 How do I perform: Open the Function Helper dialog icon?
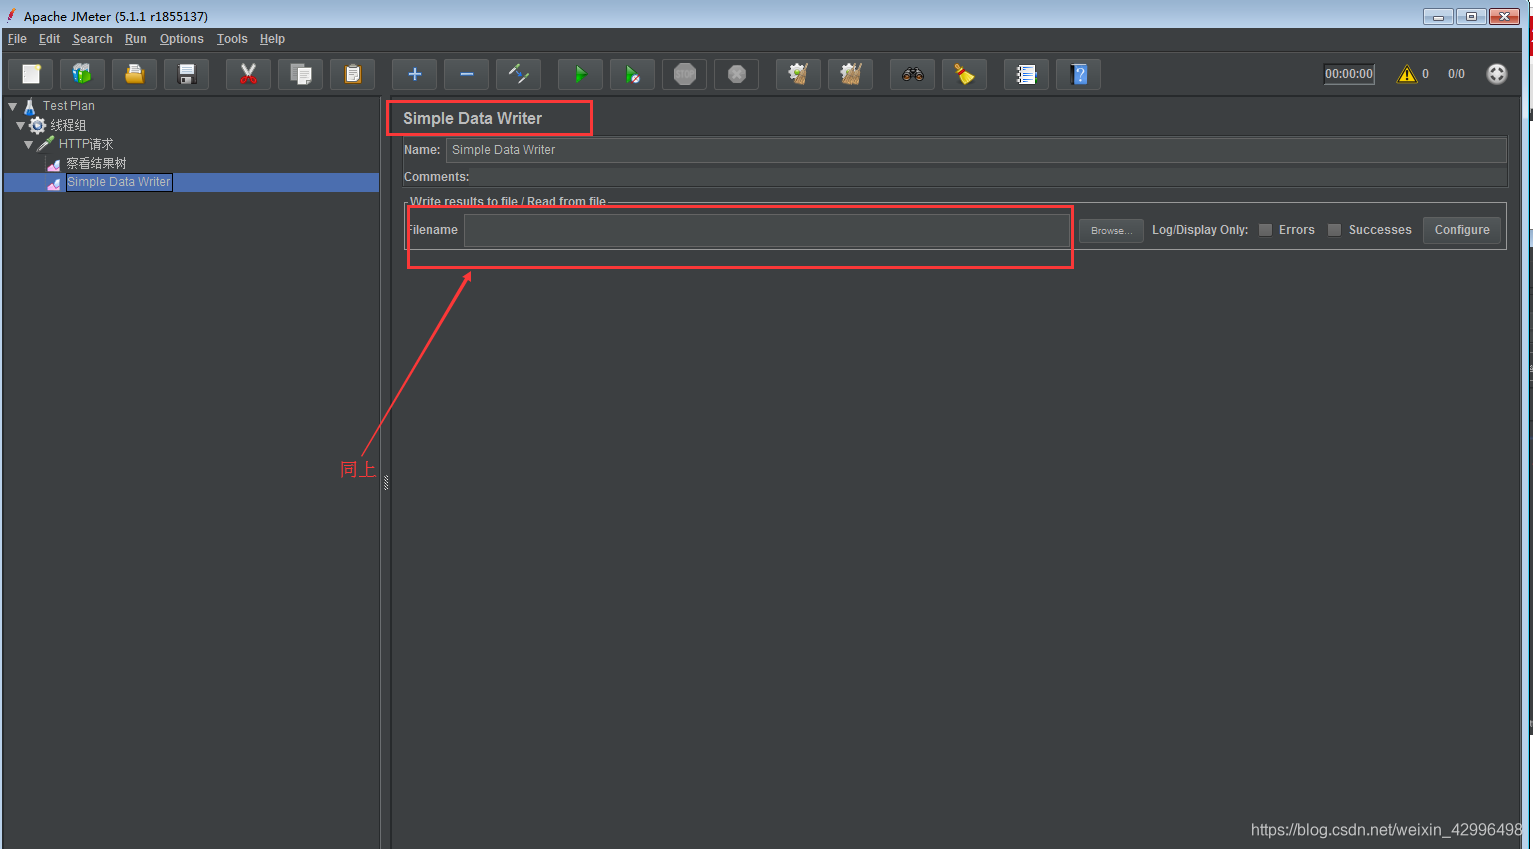coord(1027,74)
